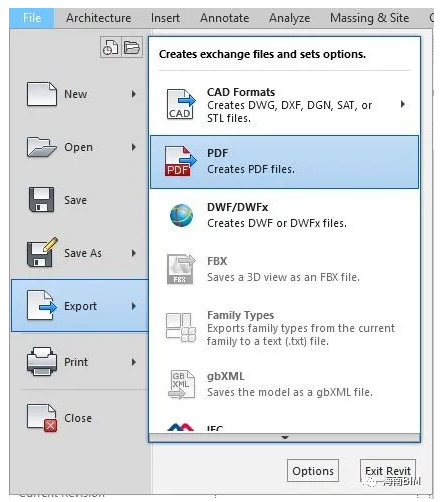
Task: Switch to the Architecture tab
Action: [x=98, y=18]
